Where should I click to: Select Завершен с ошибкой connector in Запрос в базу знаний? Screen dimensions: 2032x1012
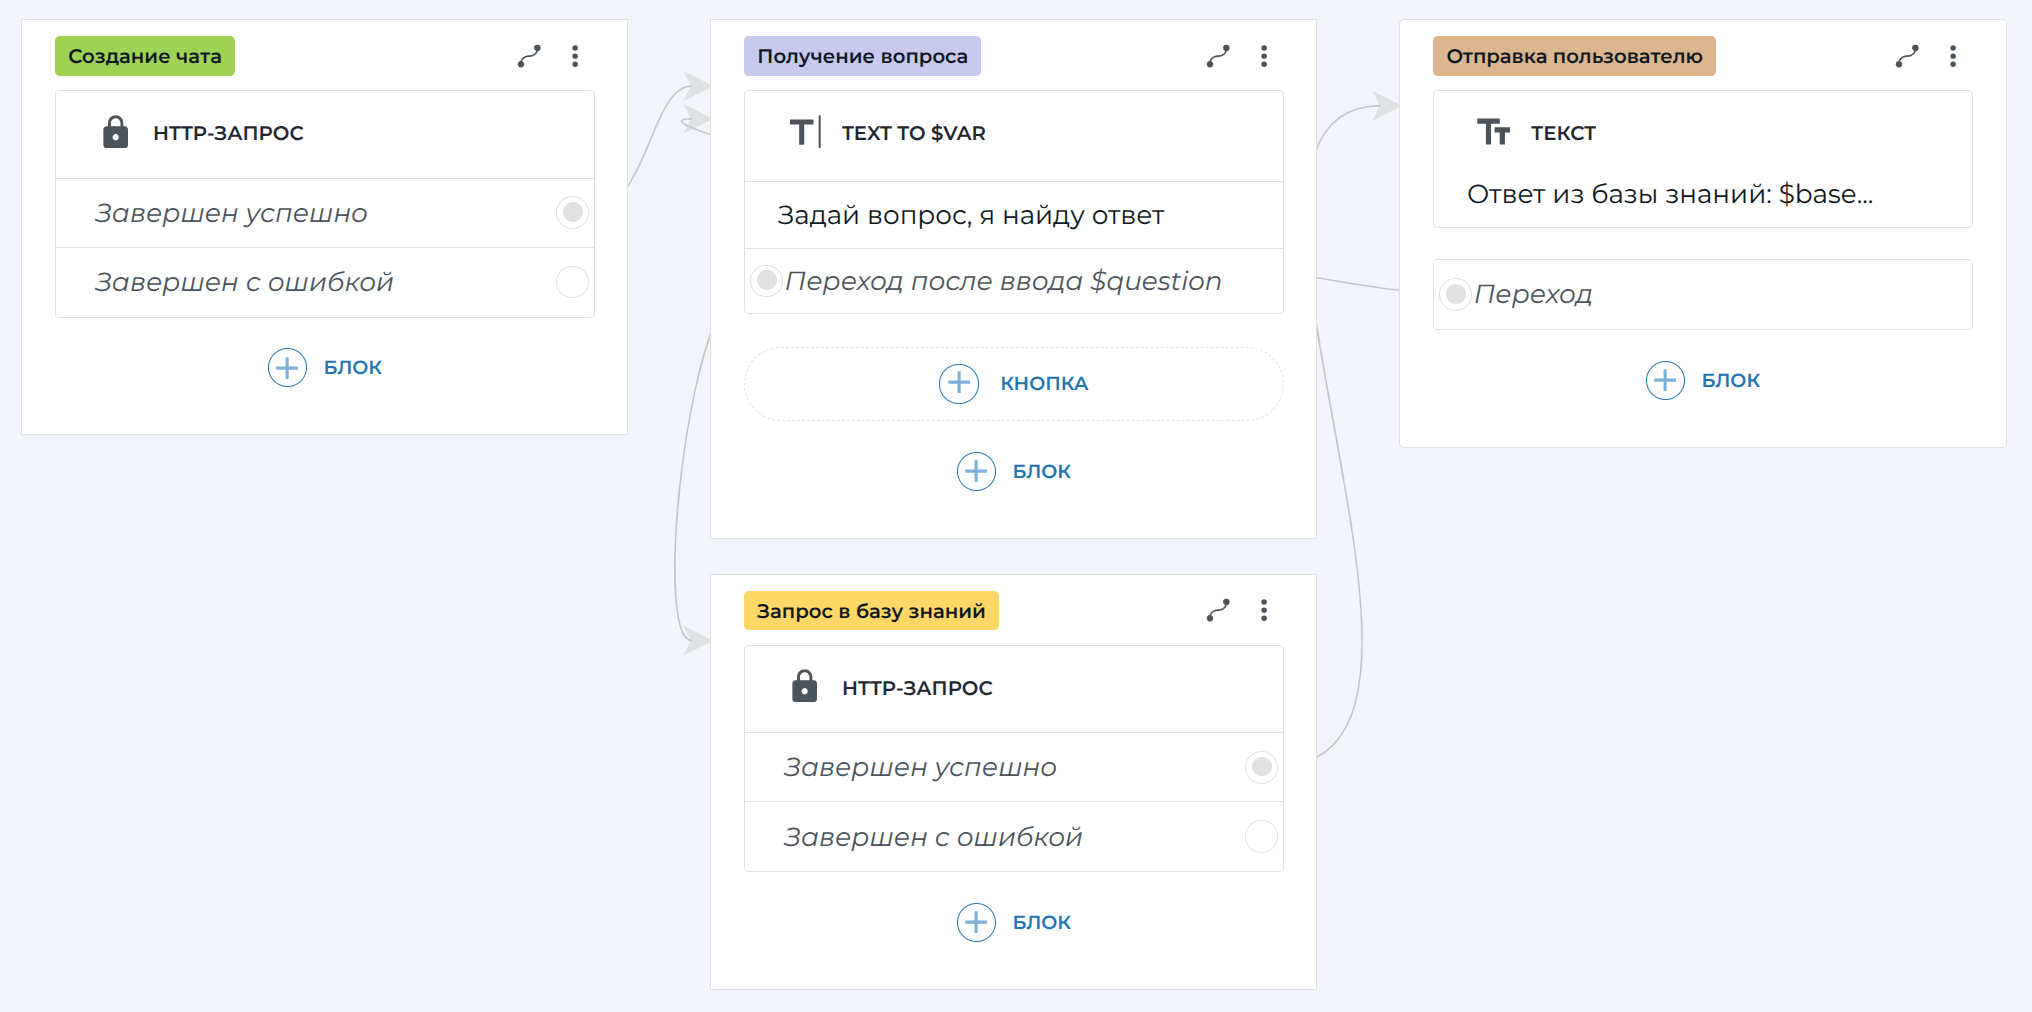[1261, 836]
